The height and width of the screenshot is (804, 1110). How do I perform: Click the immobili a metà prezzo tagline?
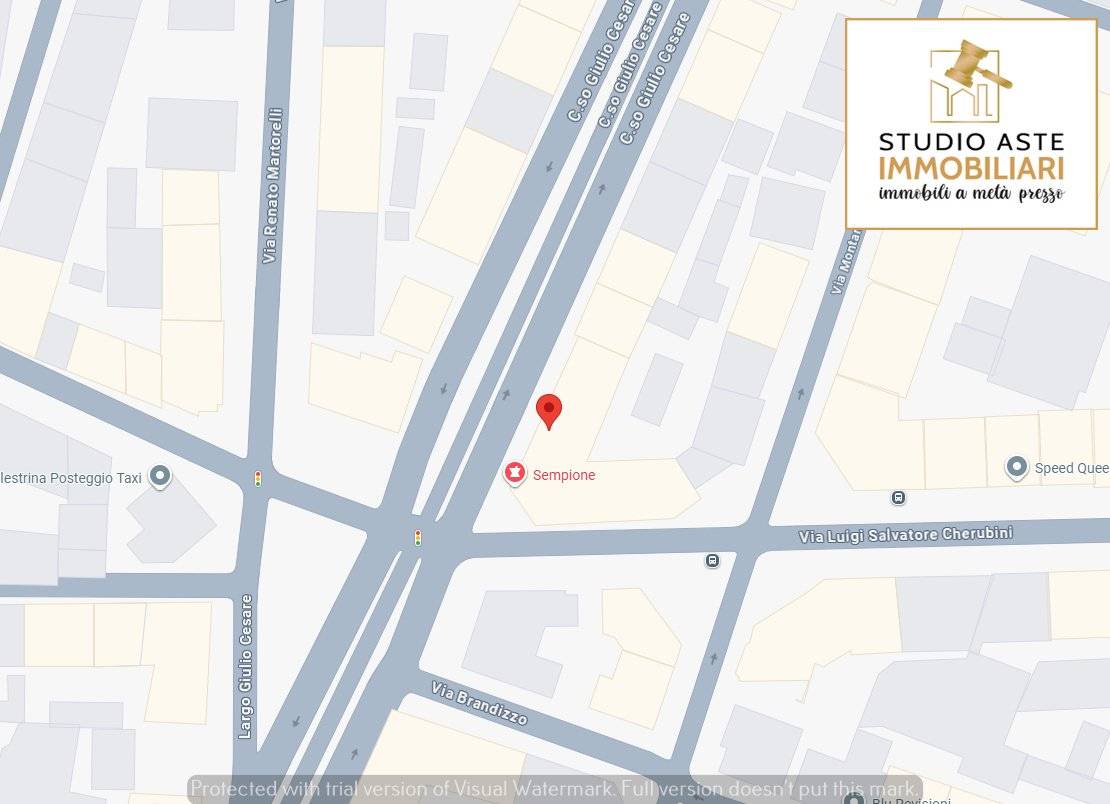click(x=971, y=193)
